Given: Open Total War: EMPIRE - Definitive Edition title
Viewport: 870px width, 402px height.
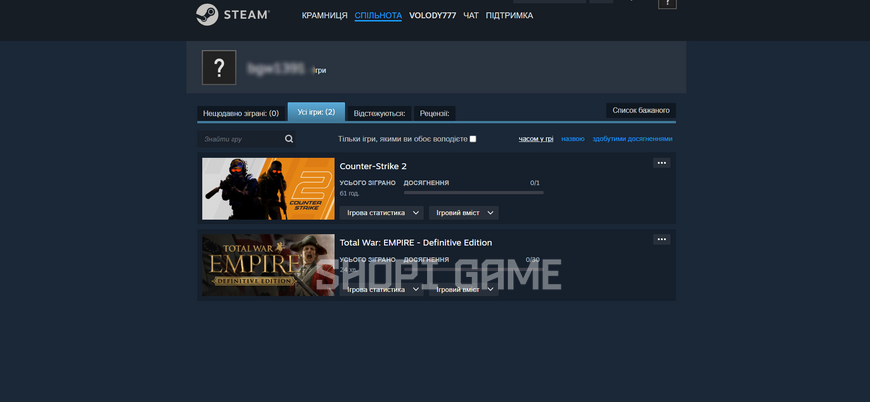Looking at the screenshot, I should click(x=416, y=243).
